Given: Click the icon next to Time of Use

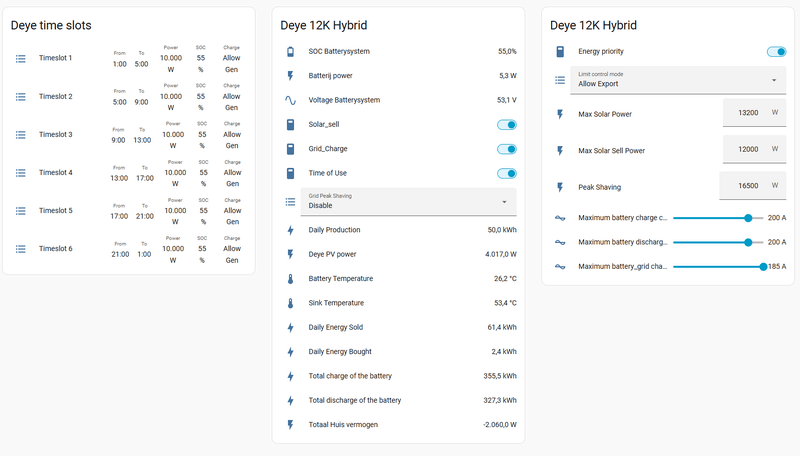Looking at the screenshot, I should 290,173.
